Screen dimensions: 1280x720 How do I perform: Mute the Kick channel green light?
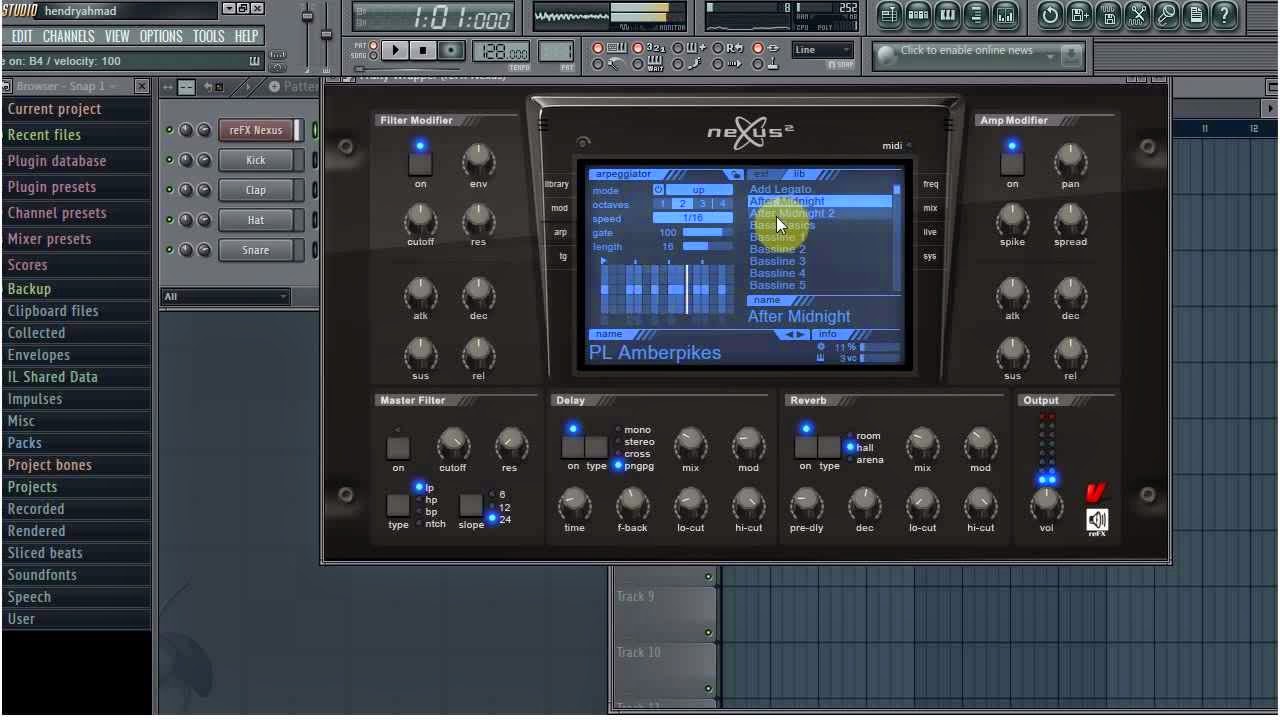pos(169,160)
